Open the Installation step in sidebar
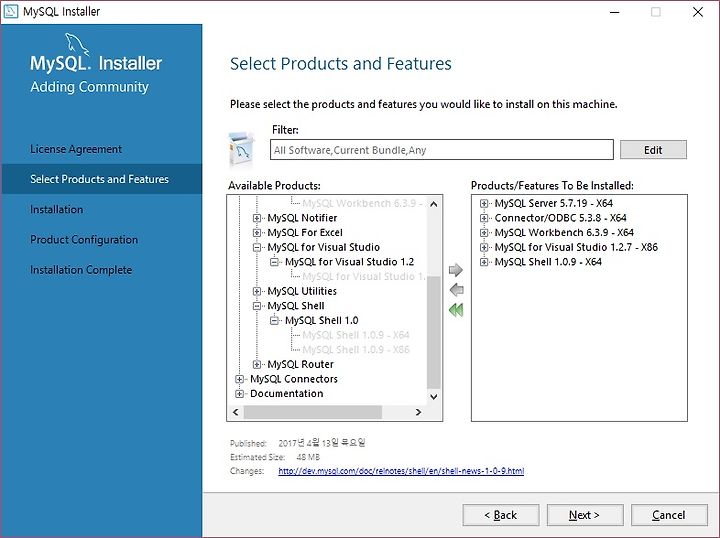The image size is (720, 538). (56, 209)
